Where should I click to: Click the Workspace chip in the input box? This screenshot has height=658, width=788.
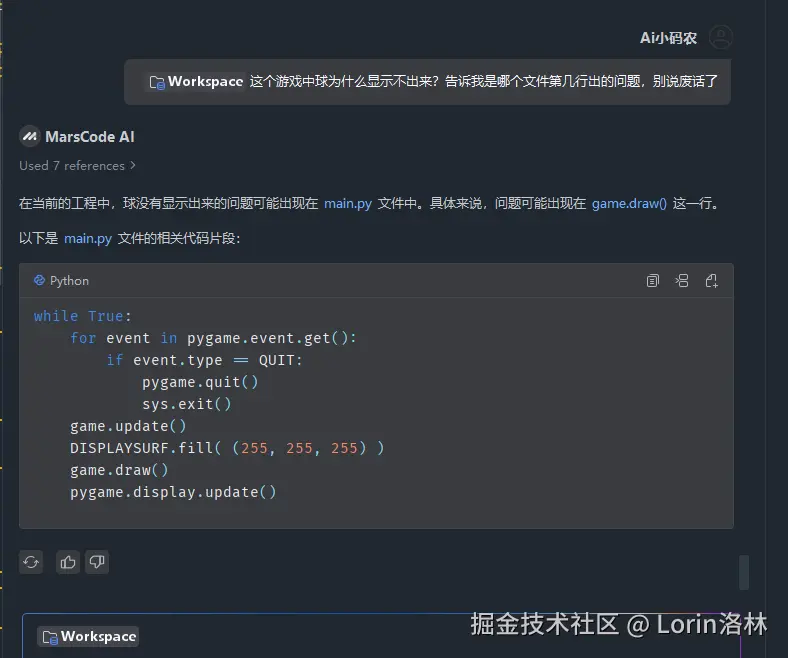point(88,636)
